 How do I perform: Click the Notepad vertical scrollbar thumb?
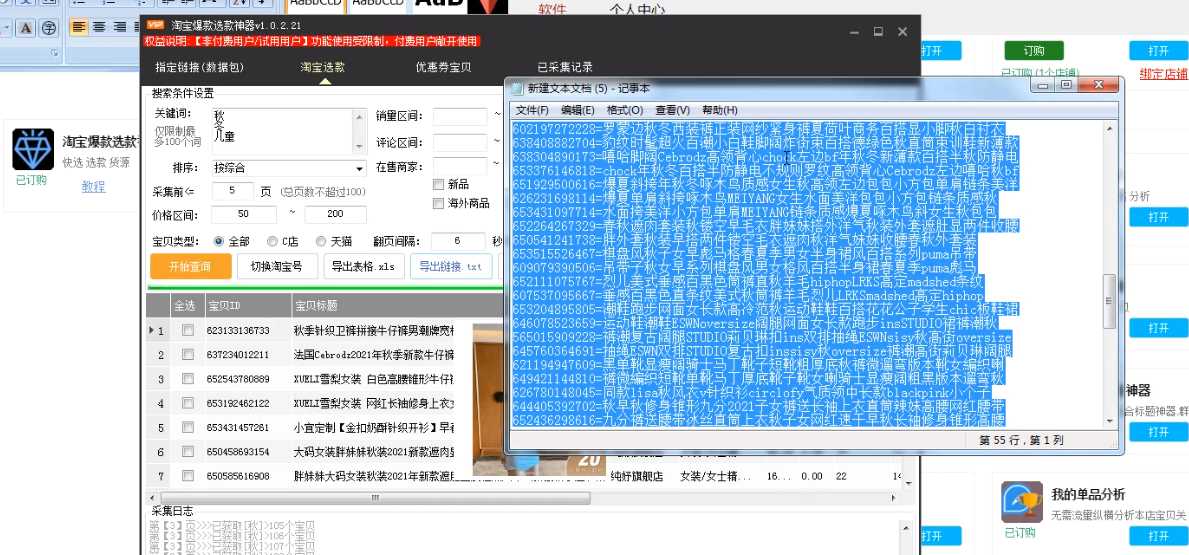[x=1110, y=302]
